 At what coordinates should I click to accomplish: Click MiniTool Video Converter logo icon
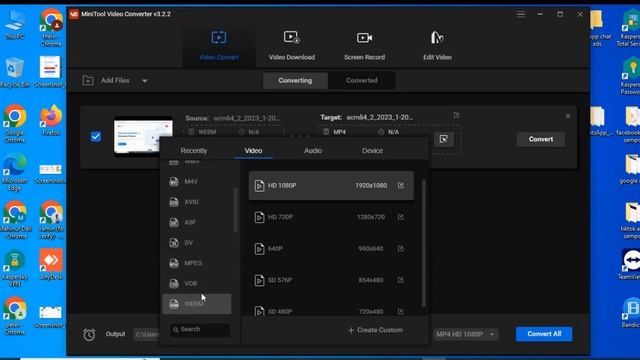pos(74,14)
